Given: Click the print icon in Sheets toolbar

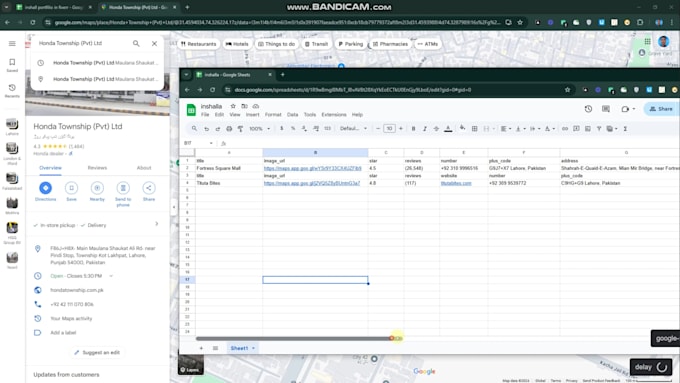Looking at the screenshot, I should pos(229,129).
